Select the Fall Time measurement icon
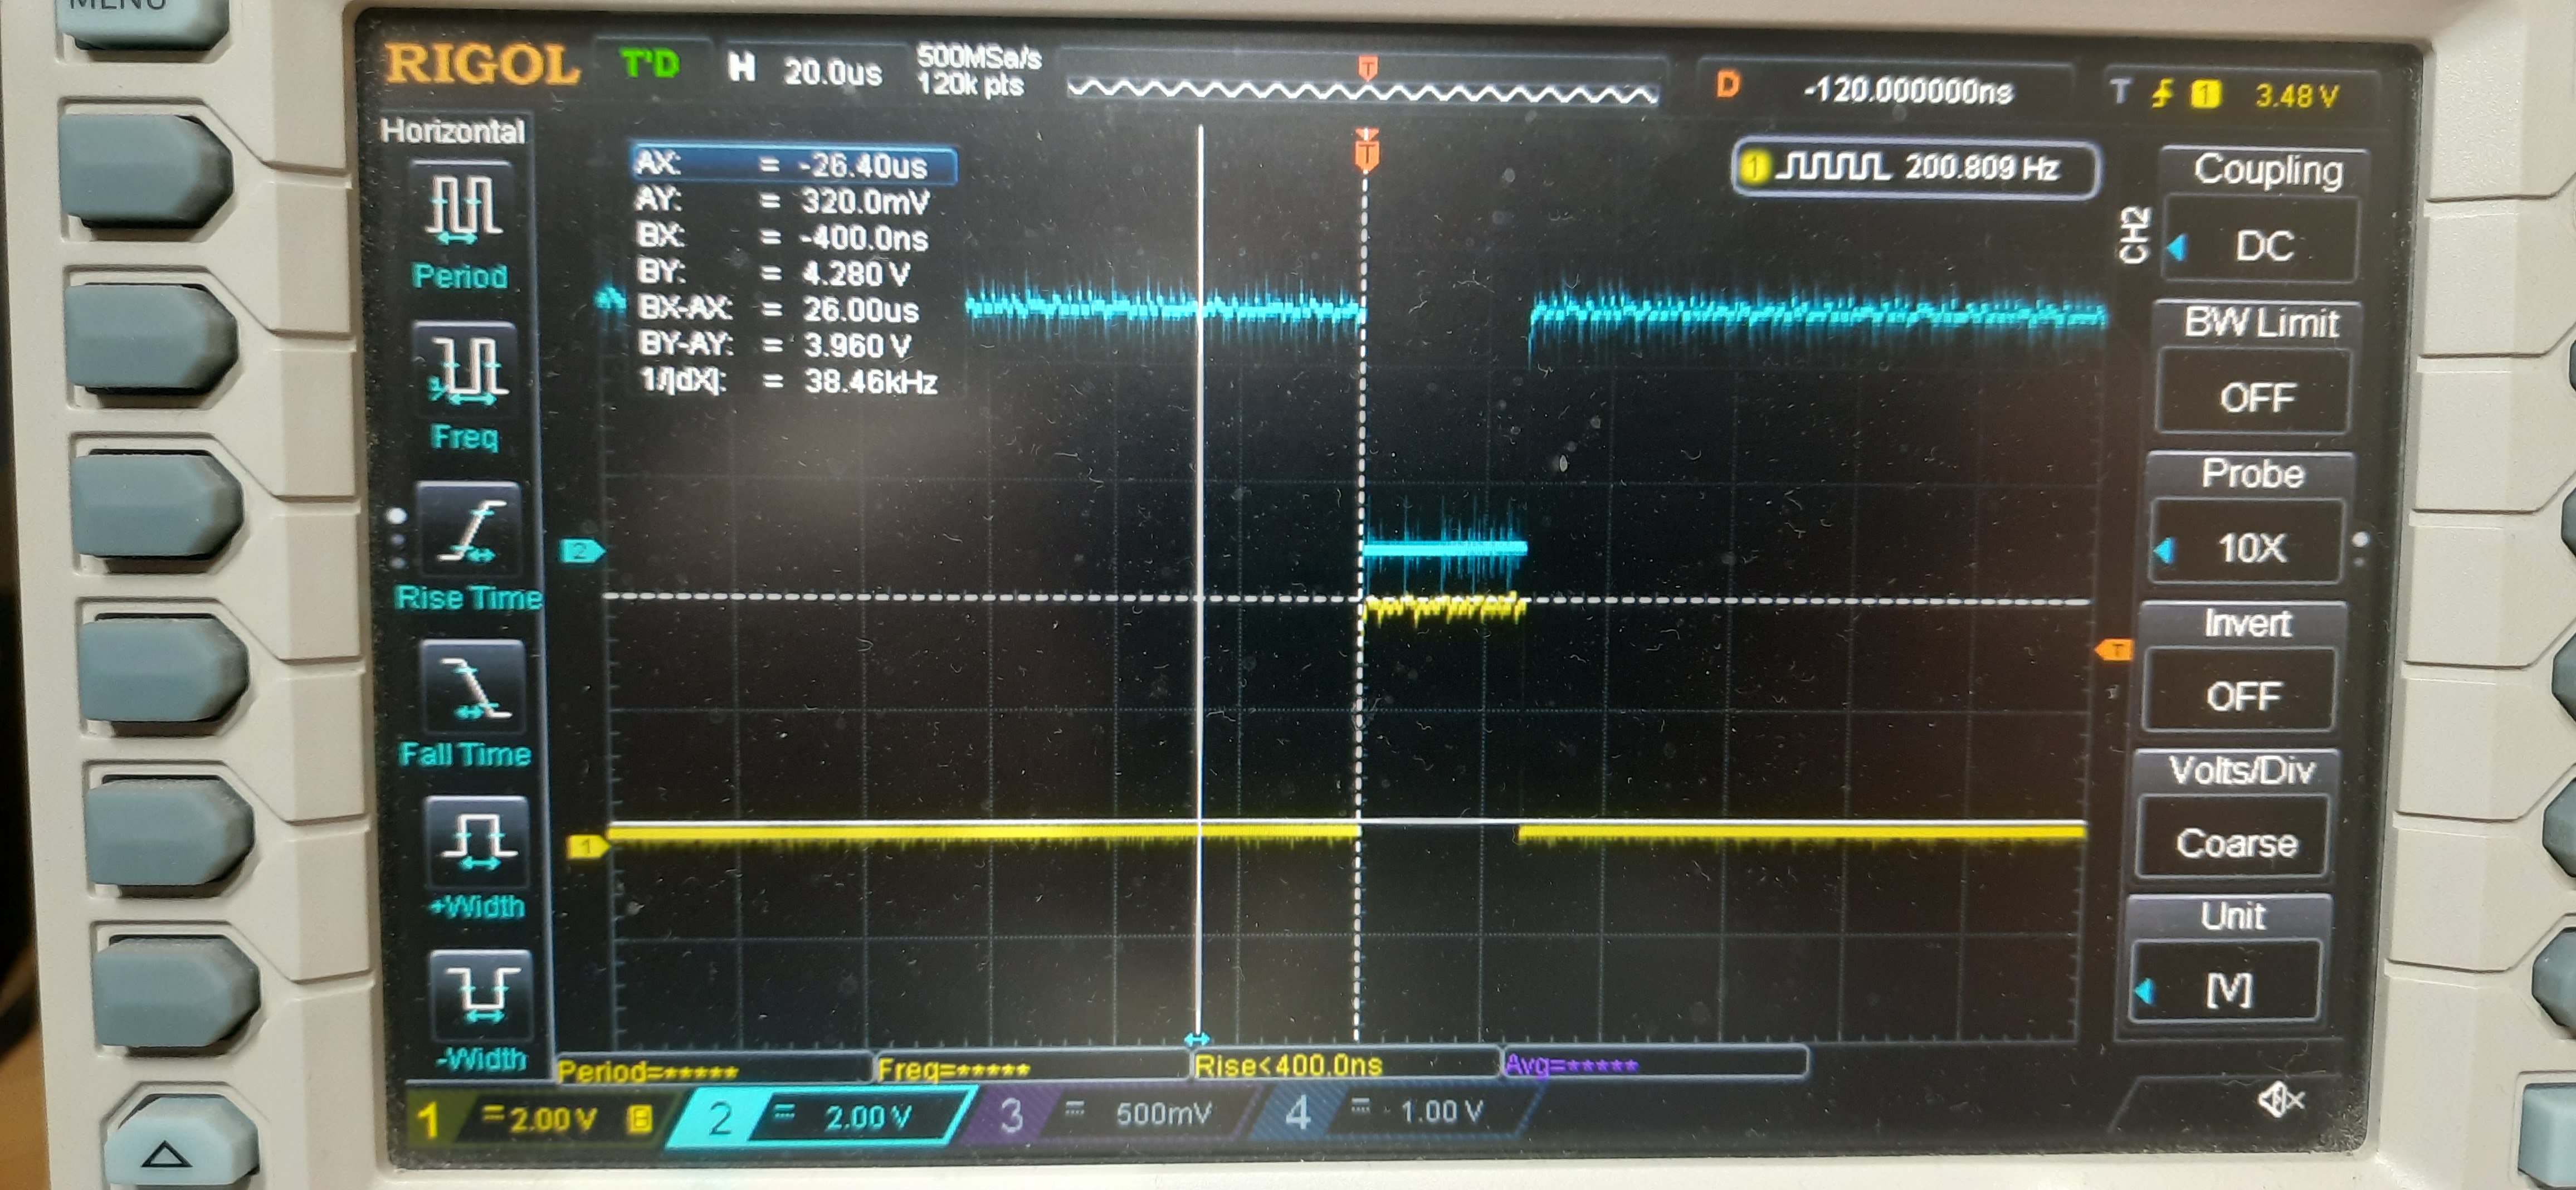 coord(473,688)
